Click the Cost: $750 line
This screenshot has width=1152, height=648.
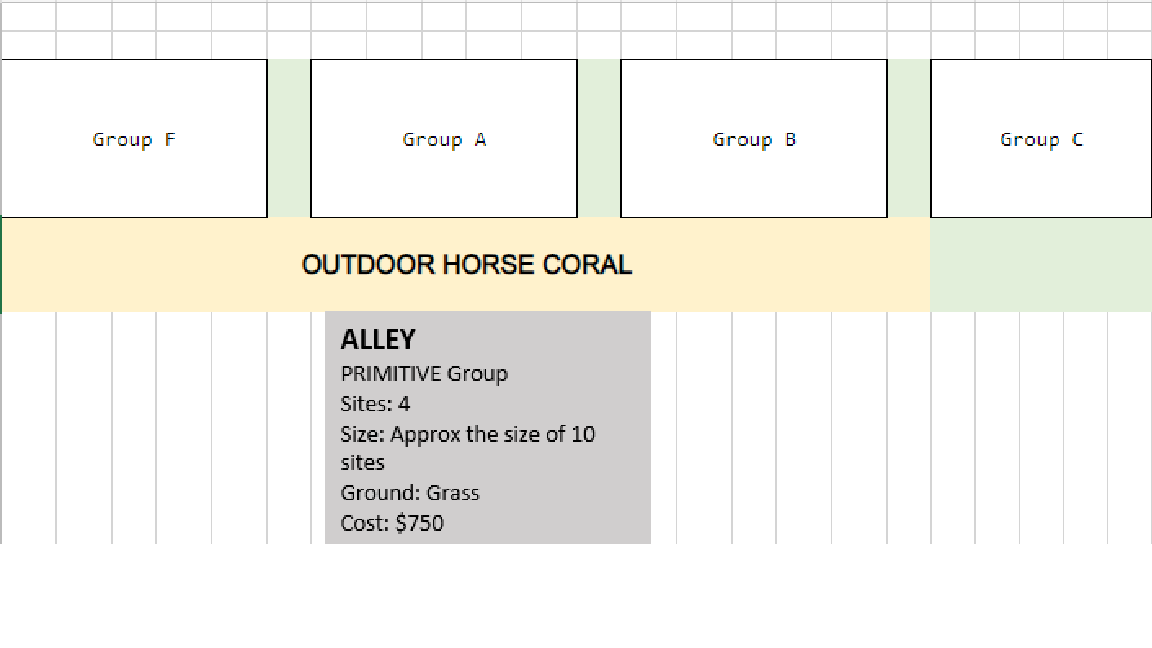(x=392, y=523)
